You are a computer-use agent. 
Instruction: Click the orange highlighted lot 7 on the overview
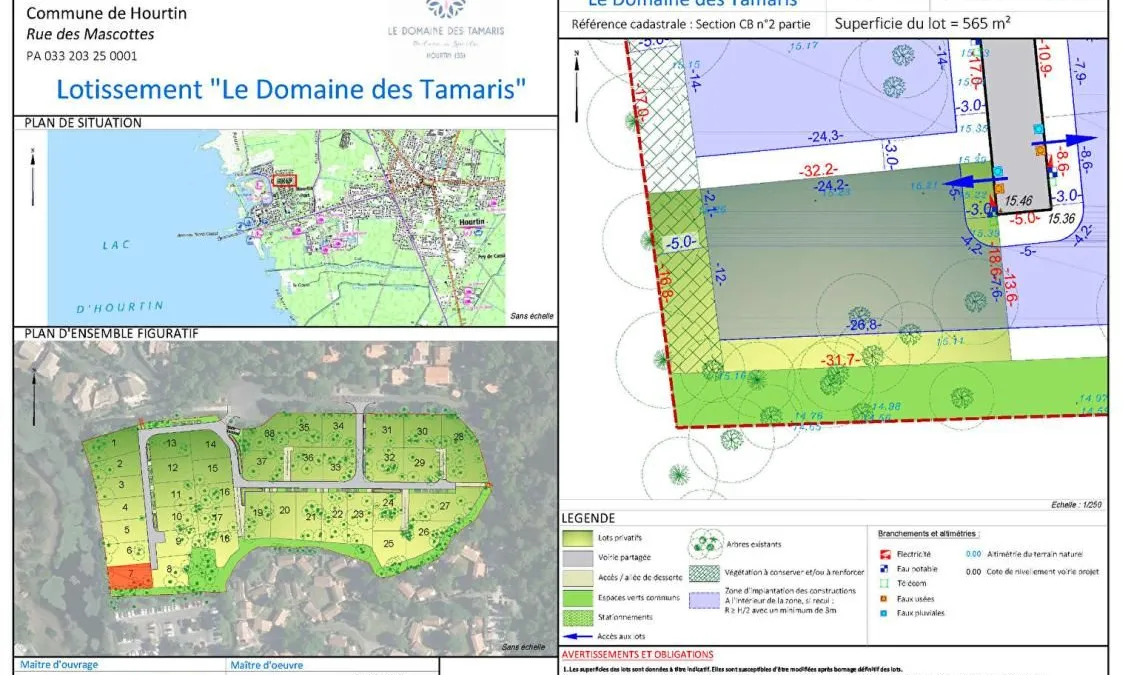coord(131,577)
